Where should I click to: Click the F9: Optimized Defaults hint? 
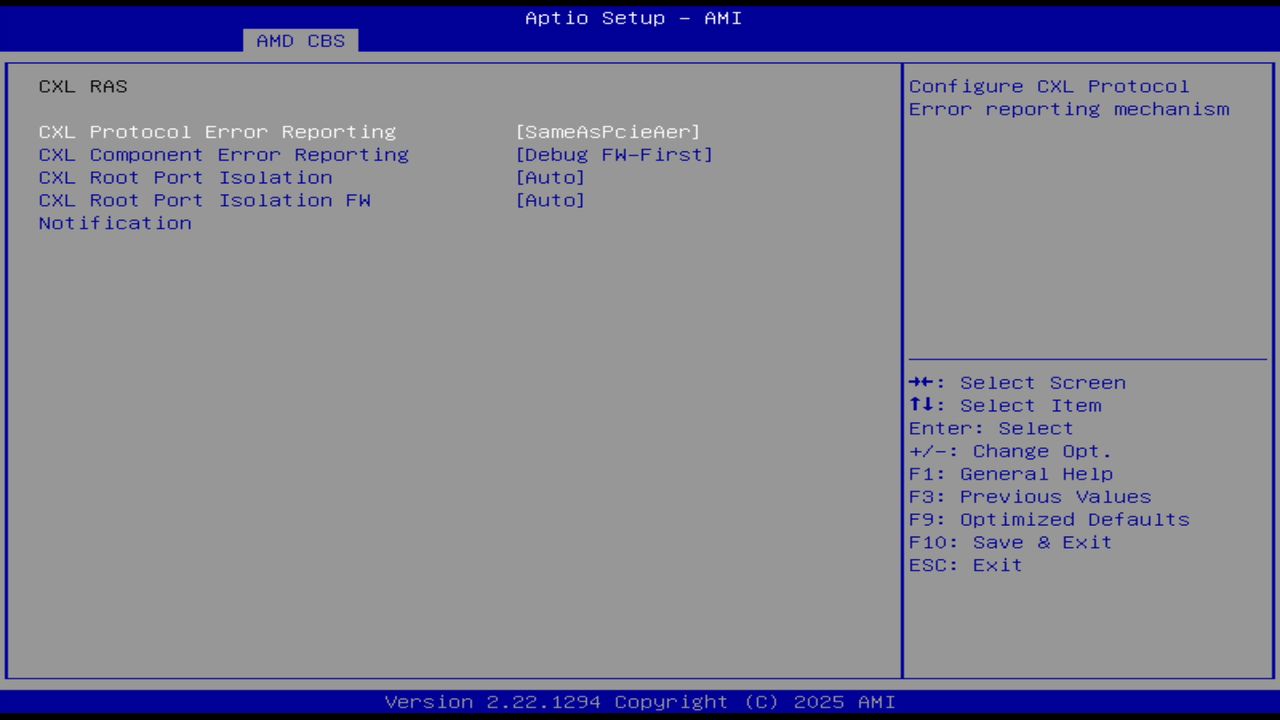pos(1049,520)
